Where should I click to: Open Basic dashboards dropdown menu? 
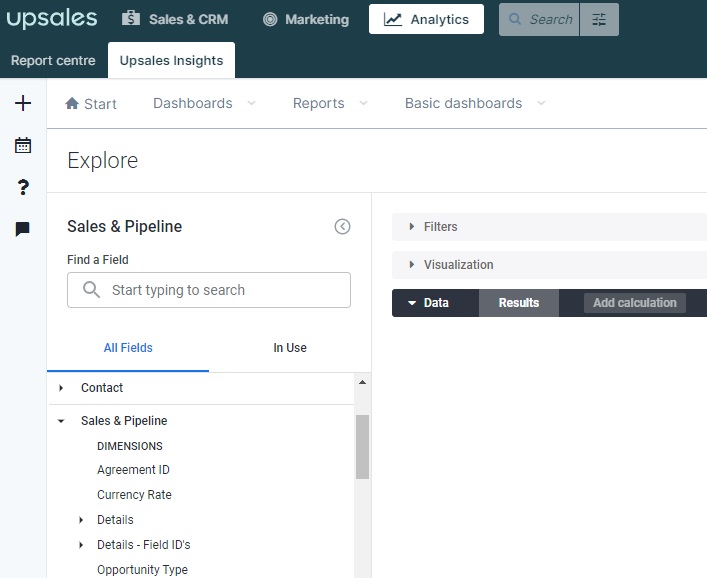pos(475,103)
